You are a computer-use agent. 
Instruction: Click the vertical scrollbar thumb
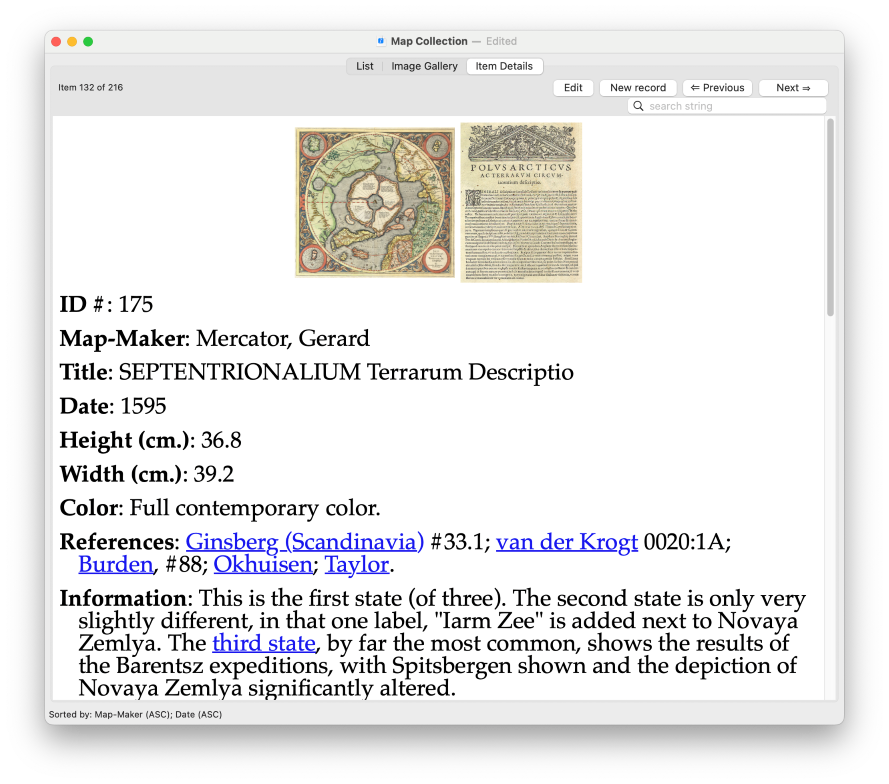click(830, 218)
